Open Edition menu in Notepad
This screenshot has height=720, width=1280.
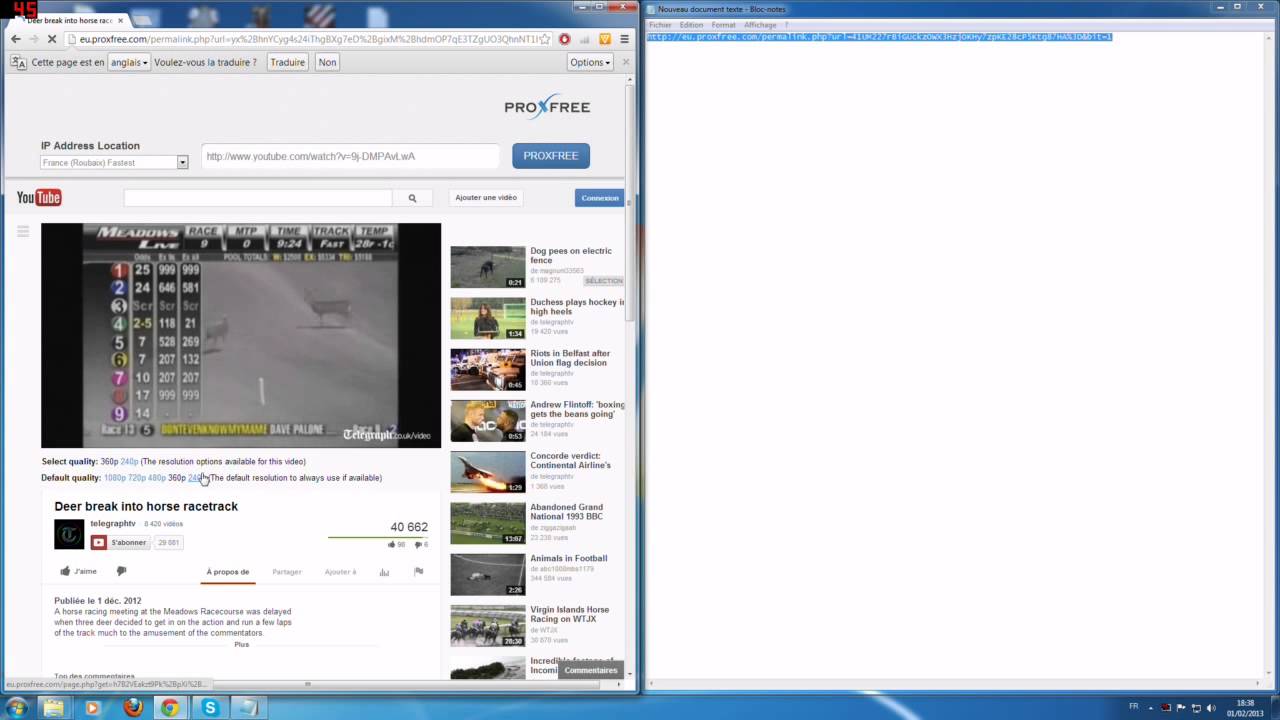click(x=691, y=24)
